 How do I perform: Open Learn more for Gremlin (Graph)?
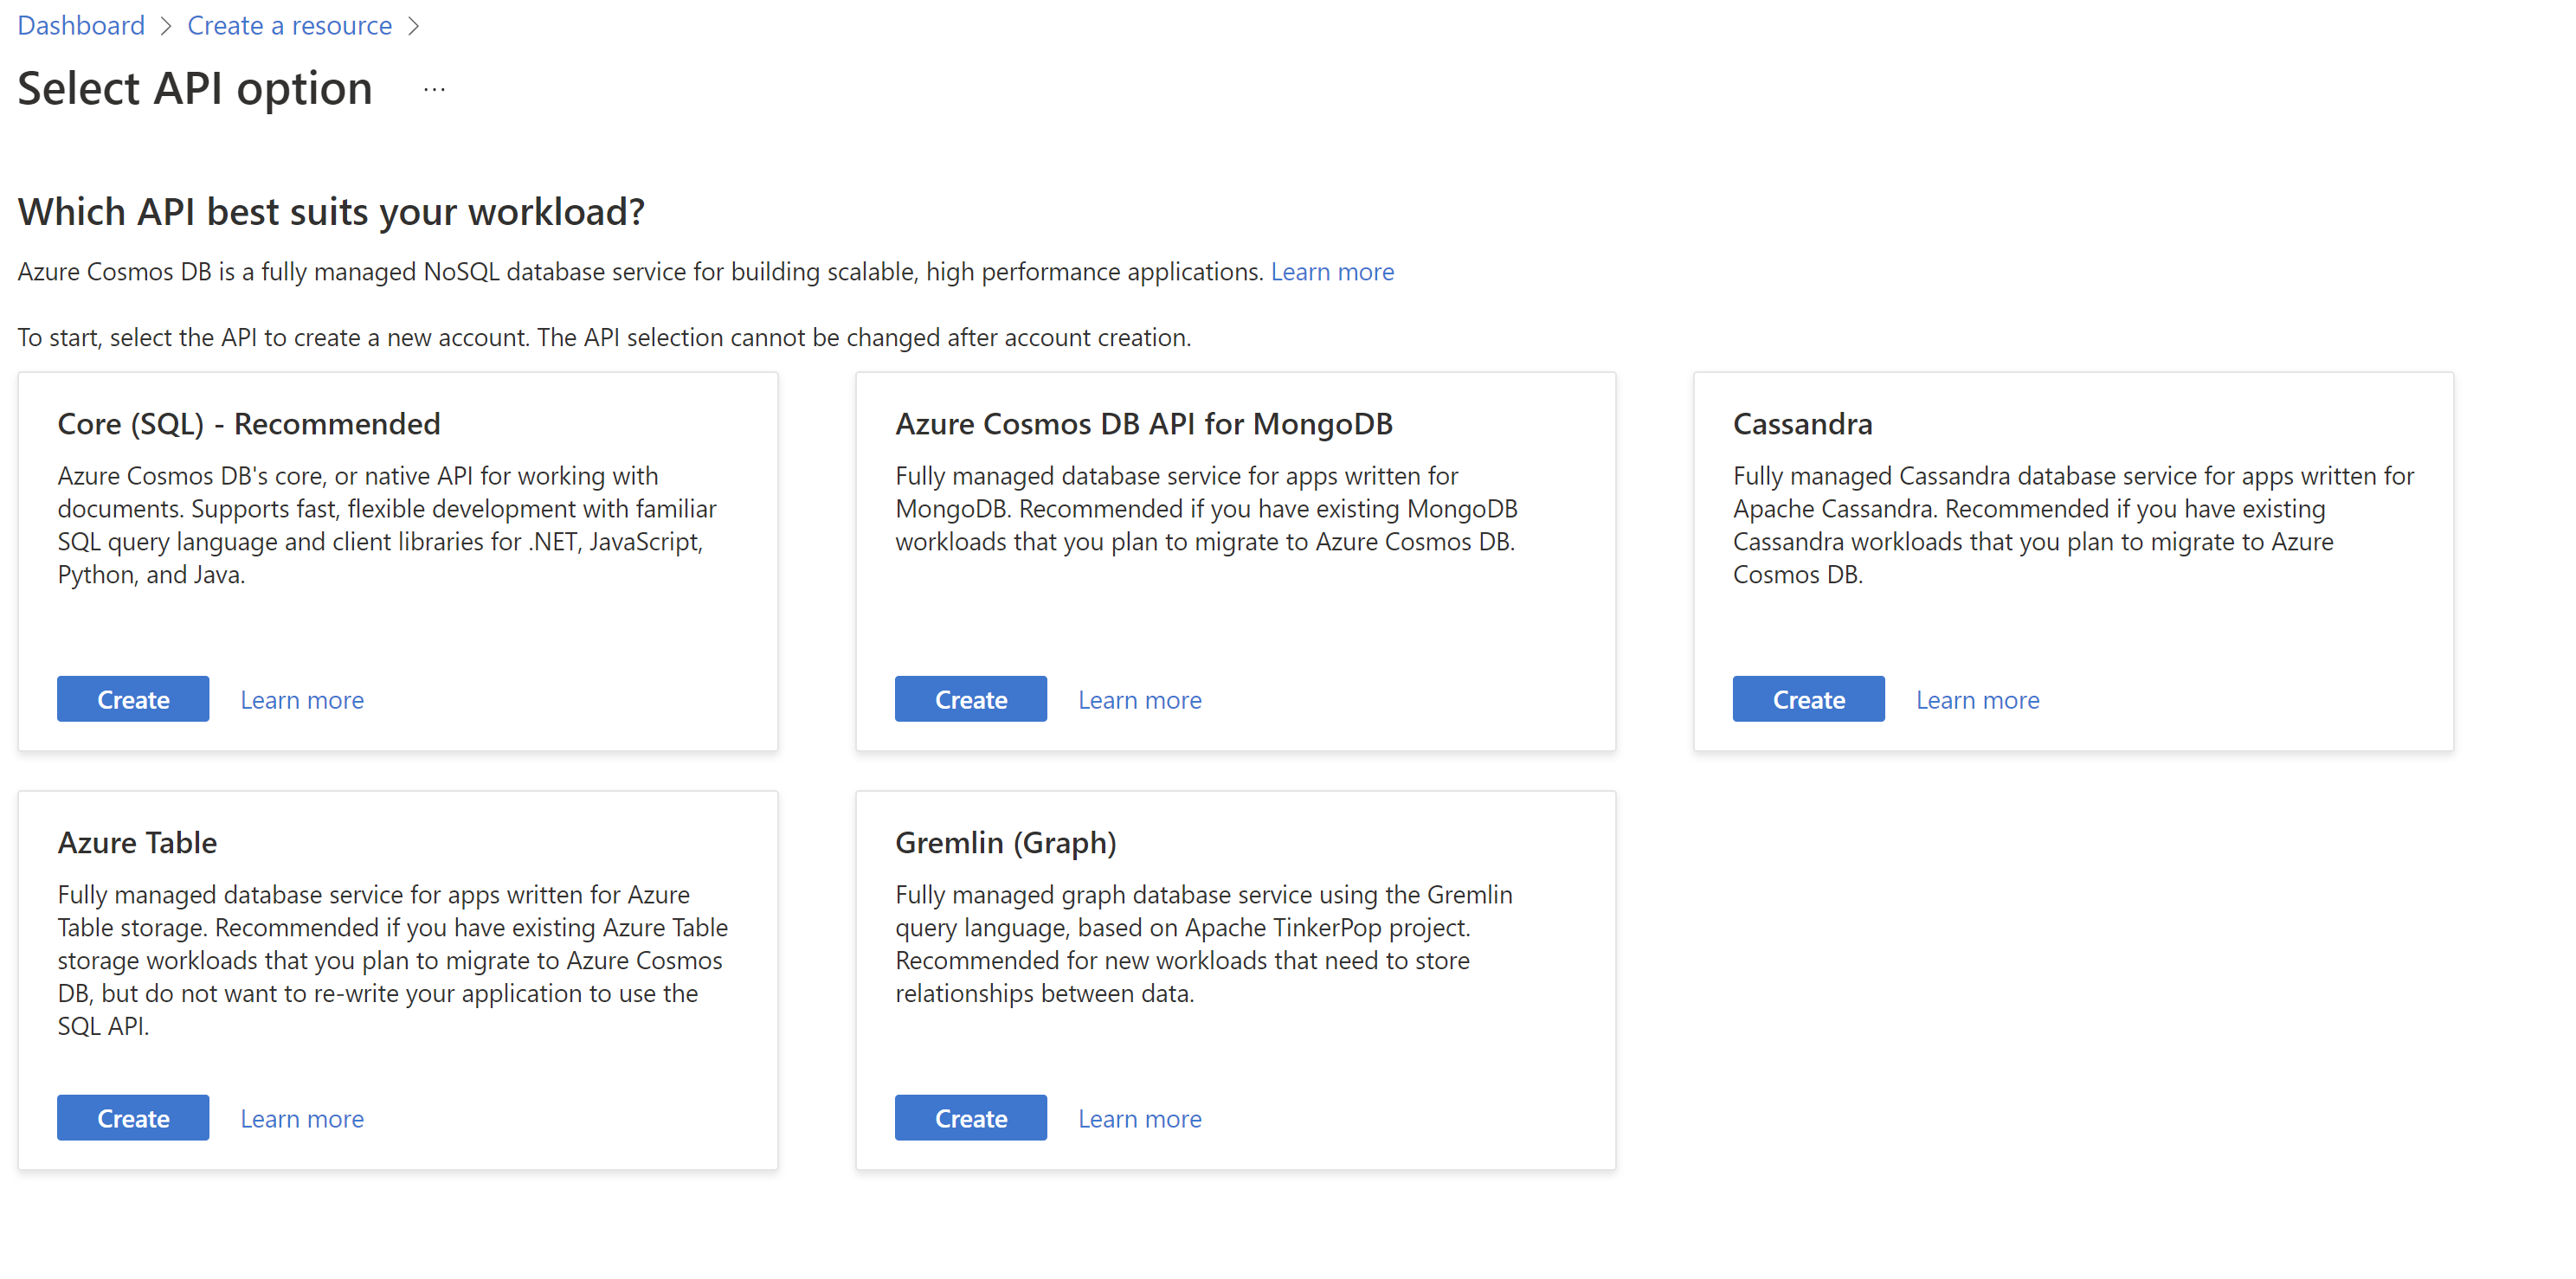tap(1140, 1119)
